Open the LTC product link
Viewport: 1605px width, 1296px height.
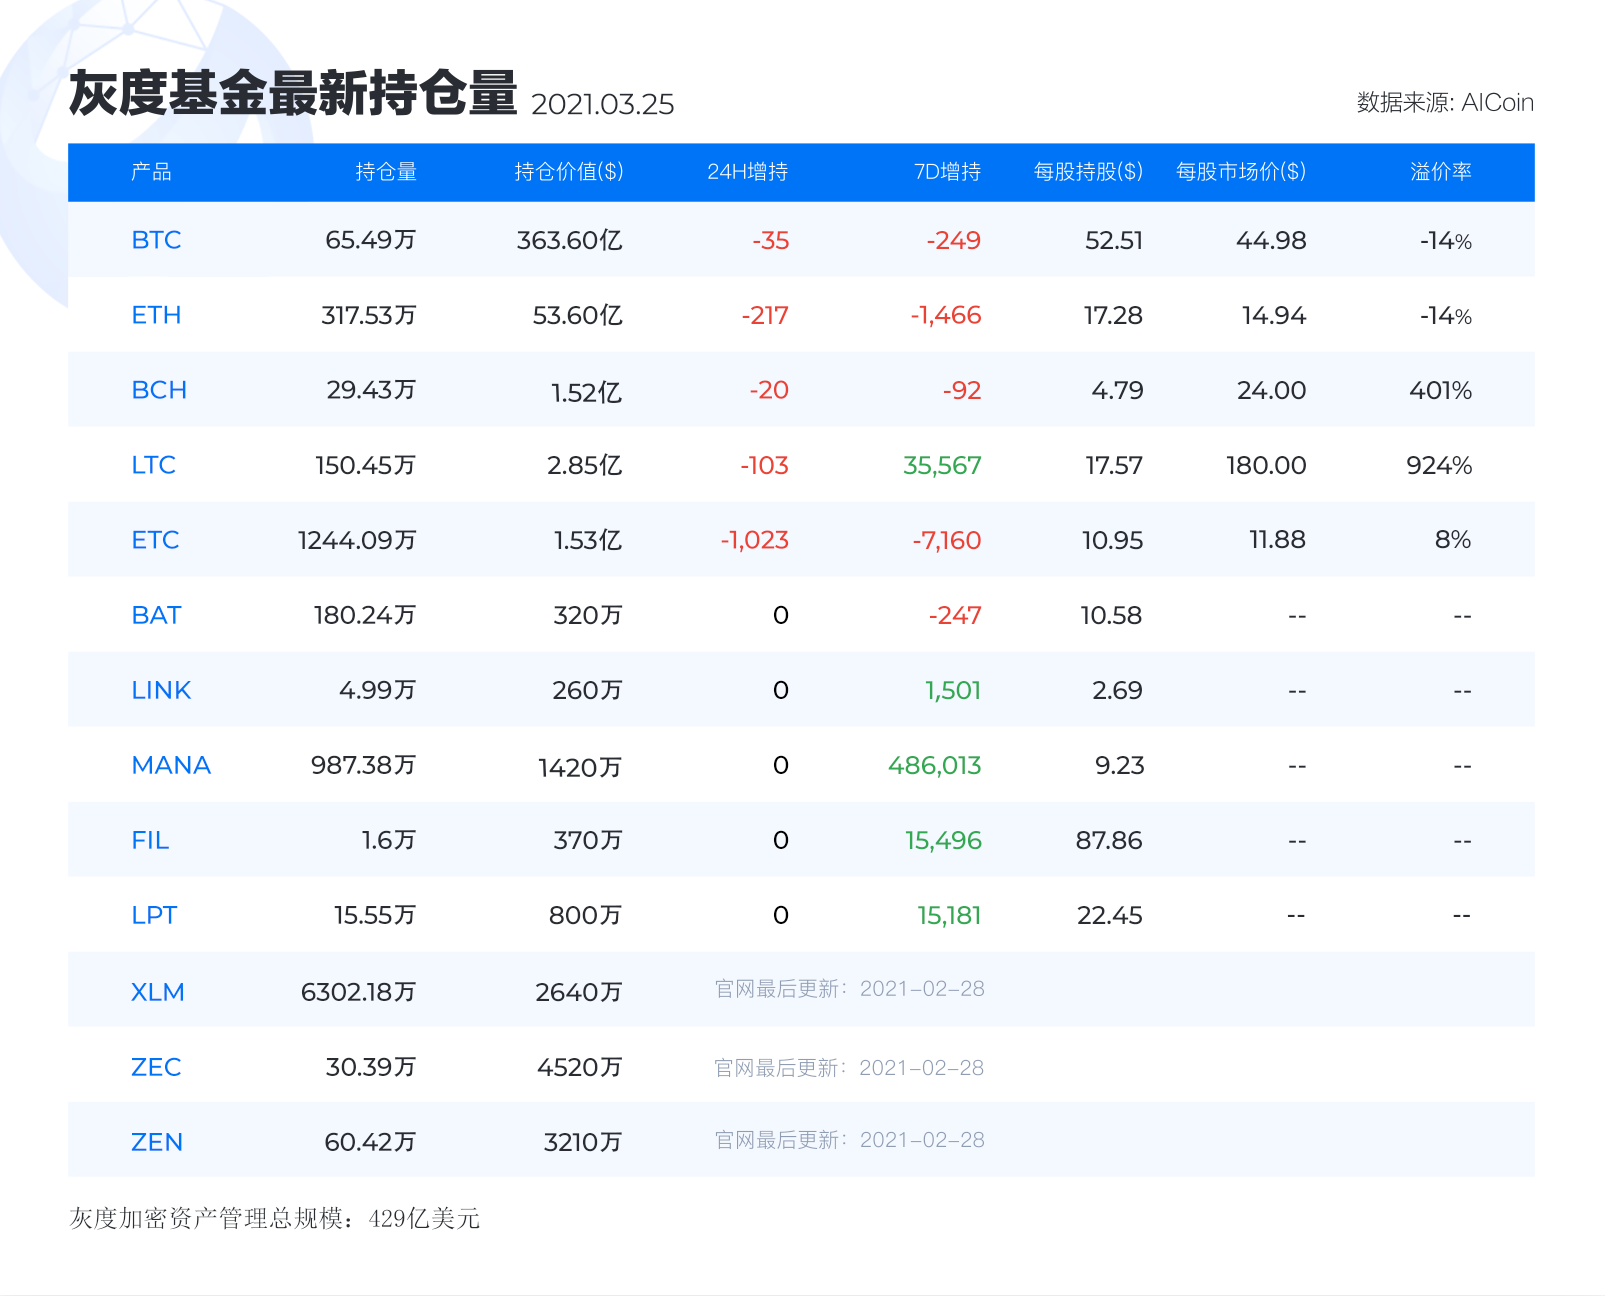153,465
